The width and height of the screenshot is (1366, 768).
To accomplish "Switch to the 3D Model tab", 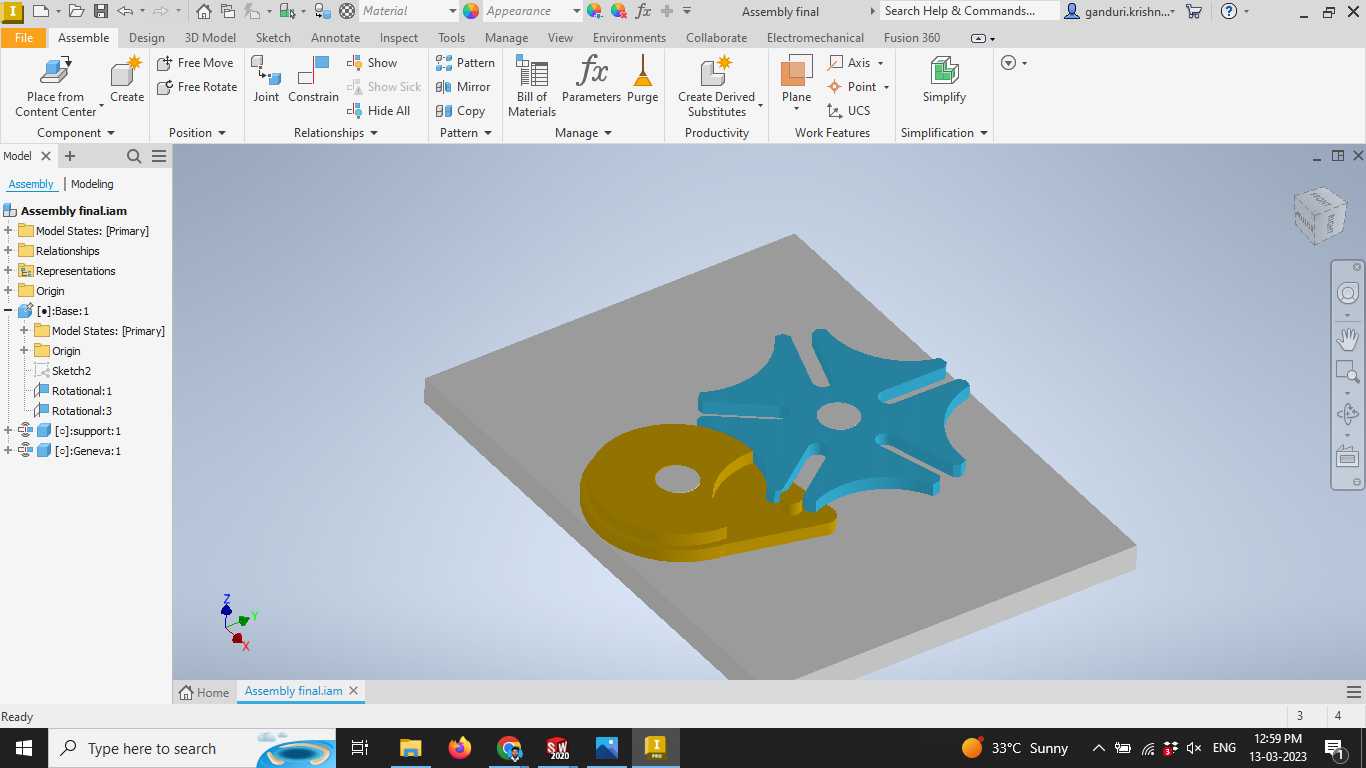I will (210, 38).
